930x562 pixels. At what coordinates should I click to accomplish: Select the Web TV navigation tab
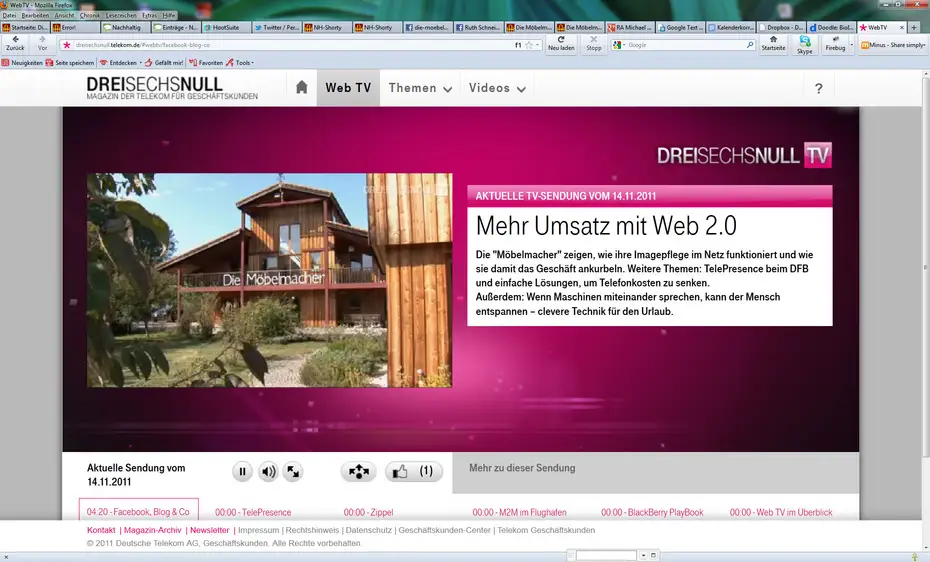(x=348, y=88)
